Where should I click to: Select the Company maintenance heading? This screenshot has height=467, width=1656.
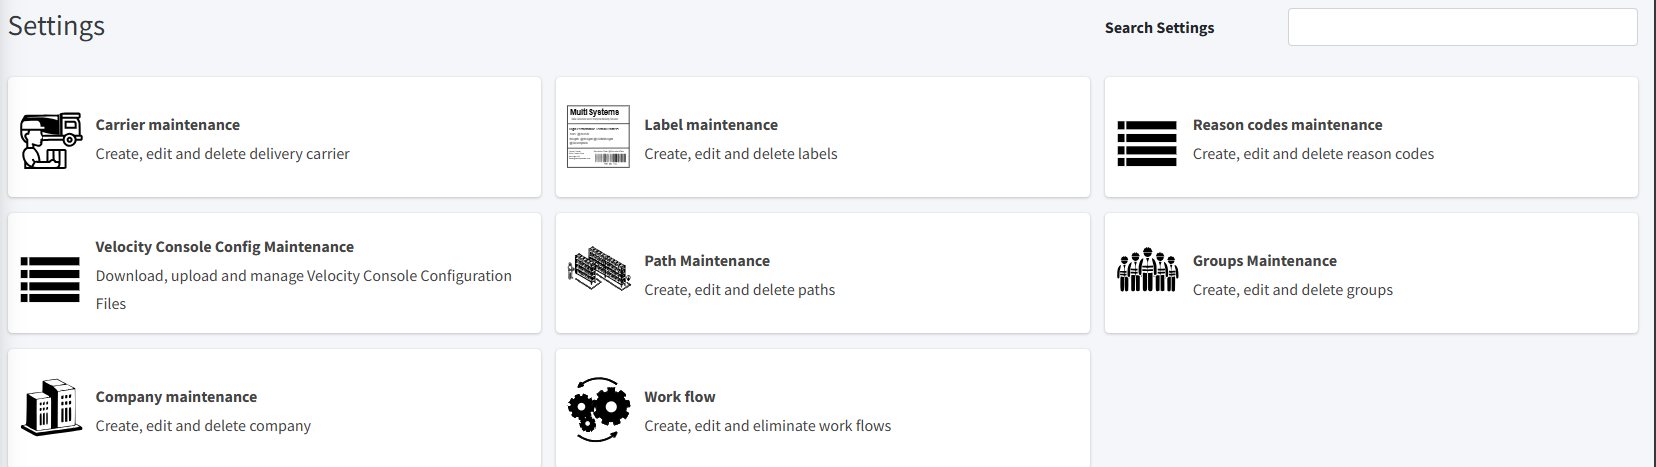(x=176, y=397)
